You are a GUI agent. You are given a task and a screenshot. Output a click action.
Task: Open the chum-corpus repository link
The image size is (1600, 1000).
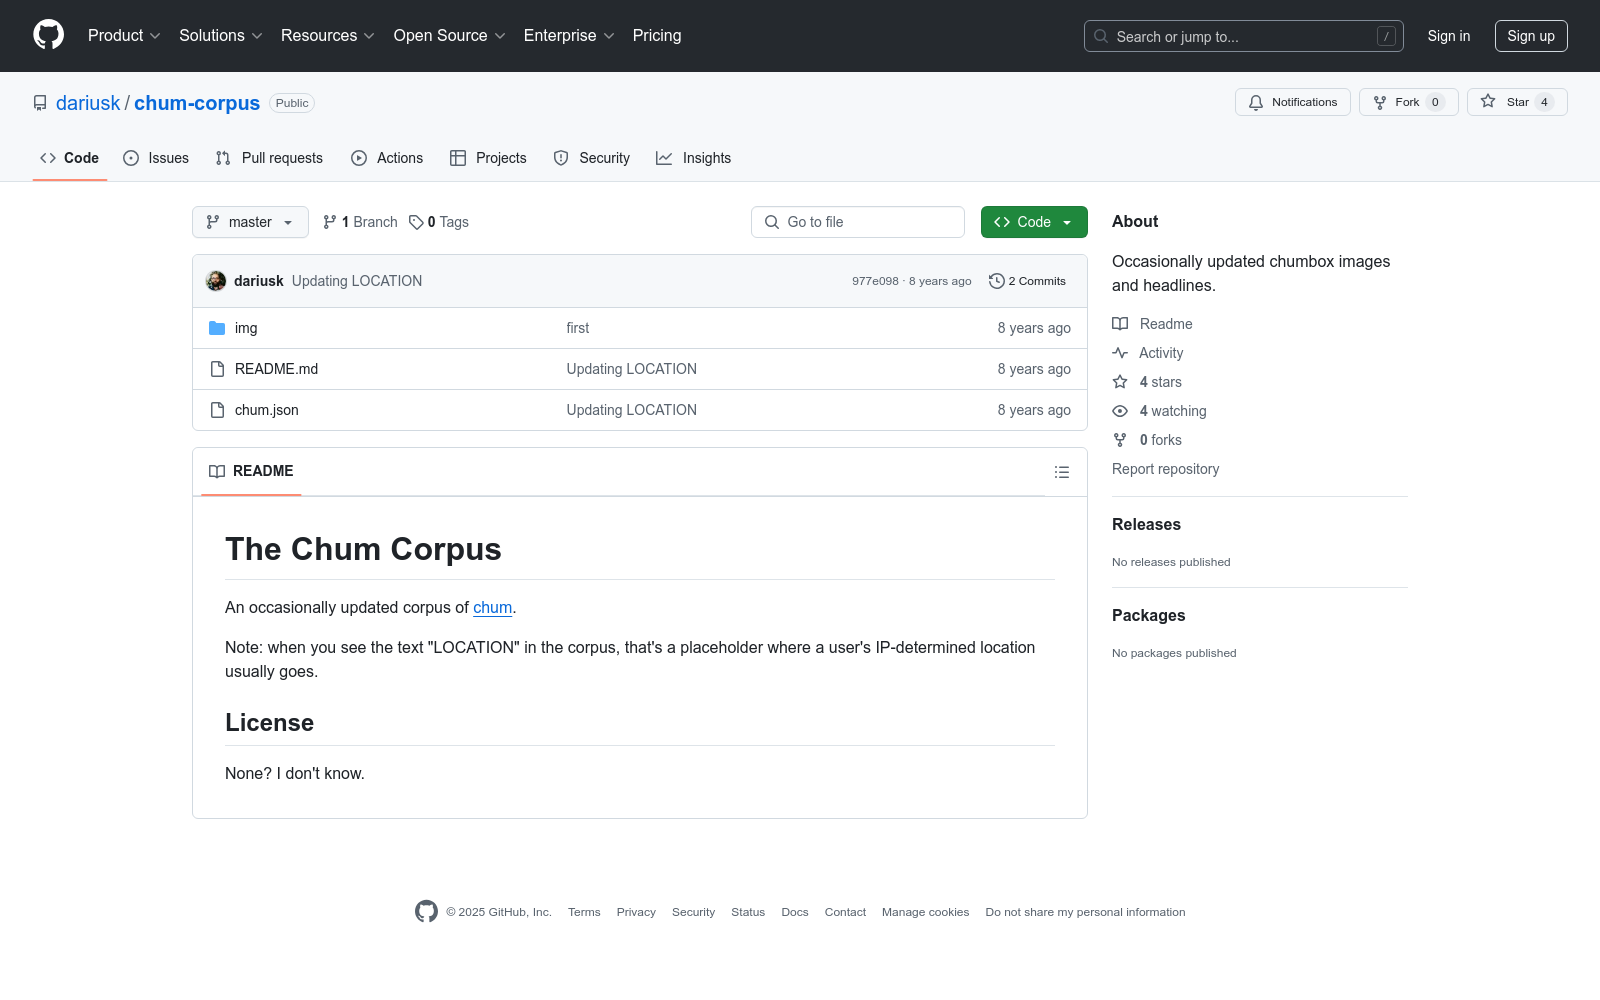(197, 103)
